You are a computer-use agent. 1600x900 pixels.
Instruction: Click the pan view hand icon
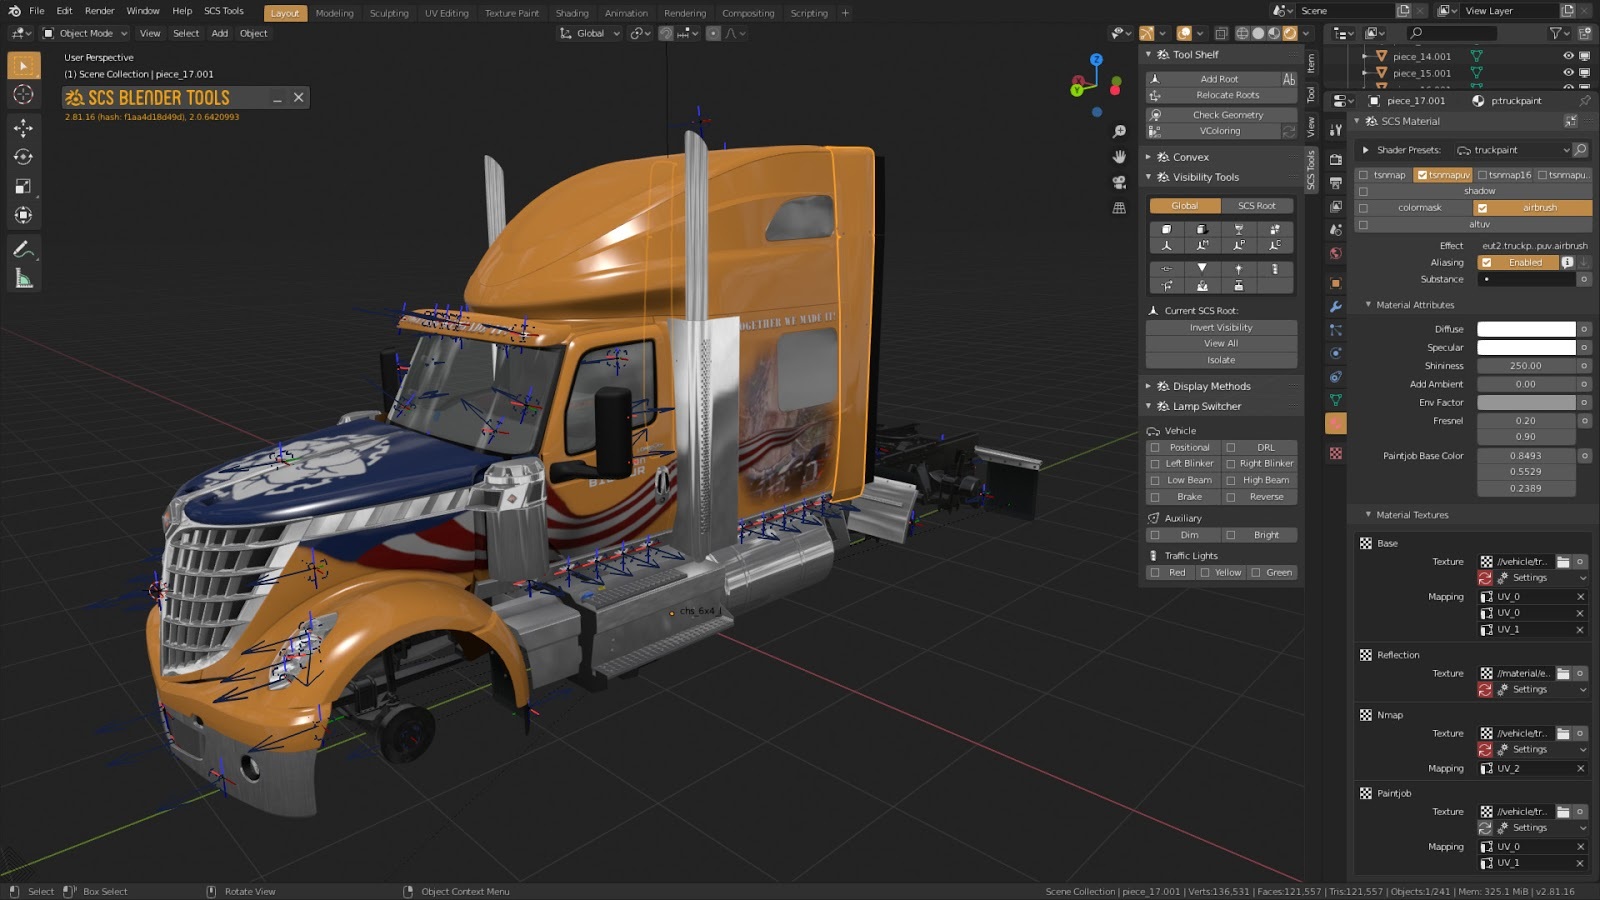click(x=1119, y=157)
